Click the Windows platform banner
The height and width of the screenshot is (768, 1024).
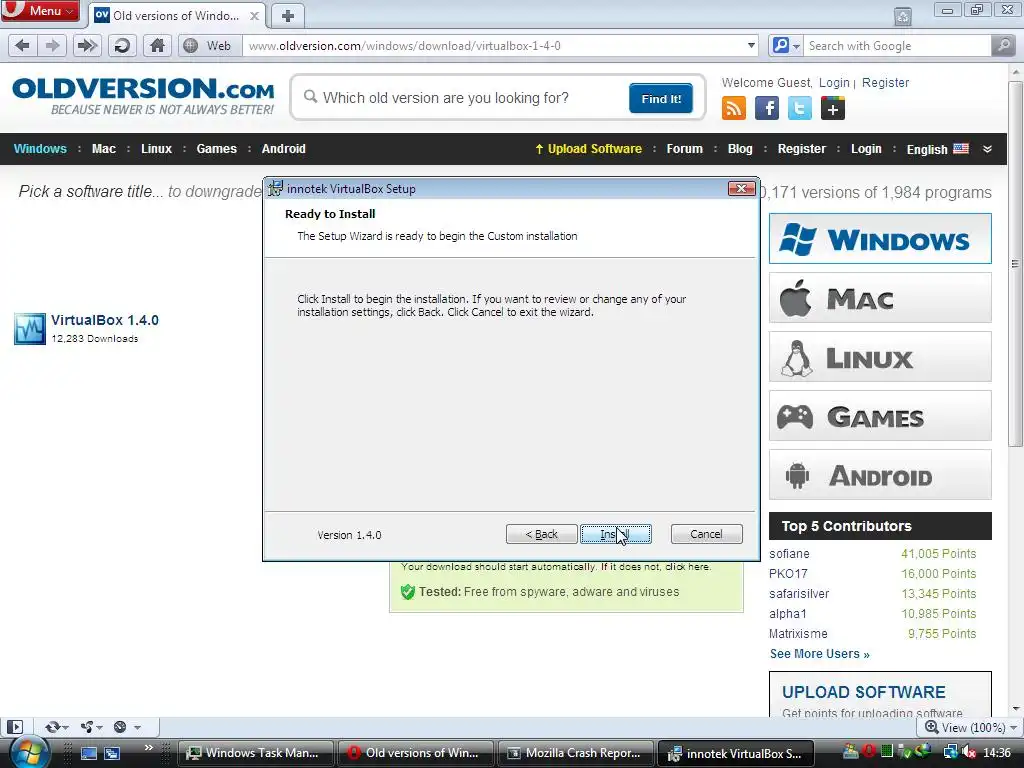tap(880, 238)
